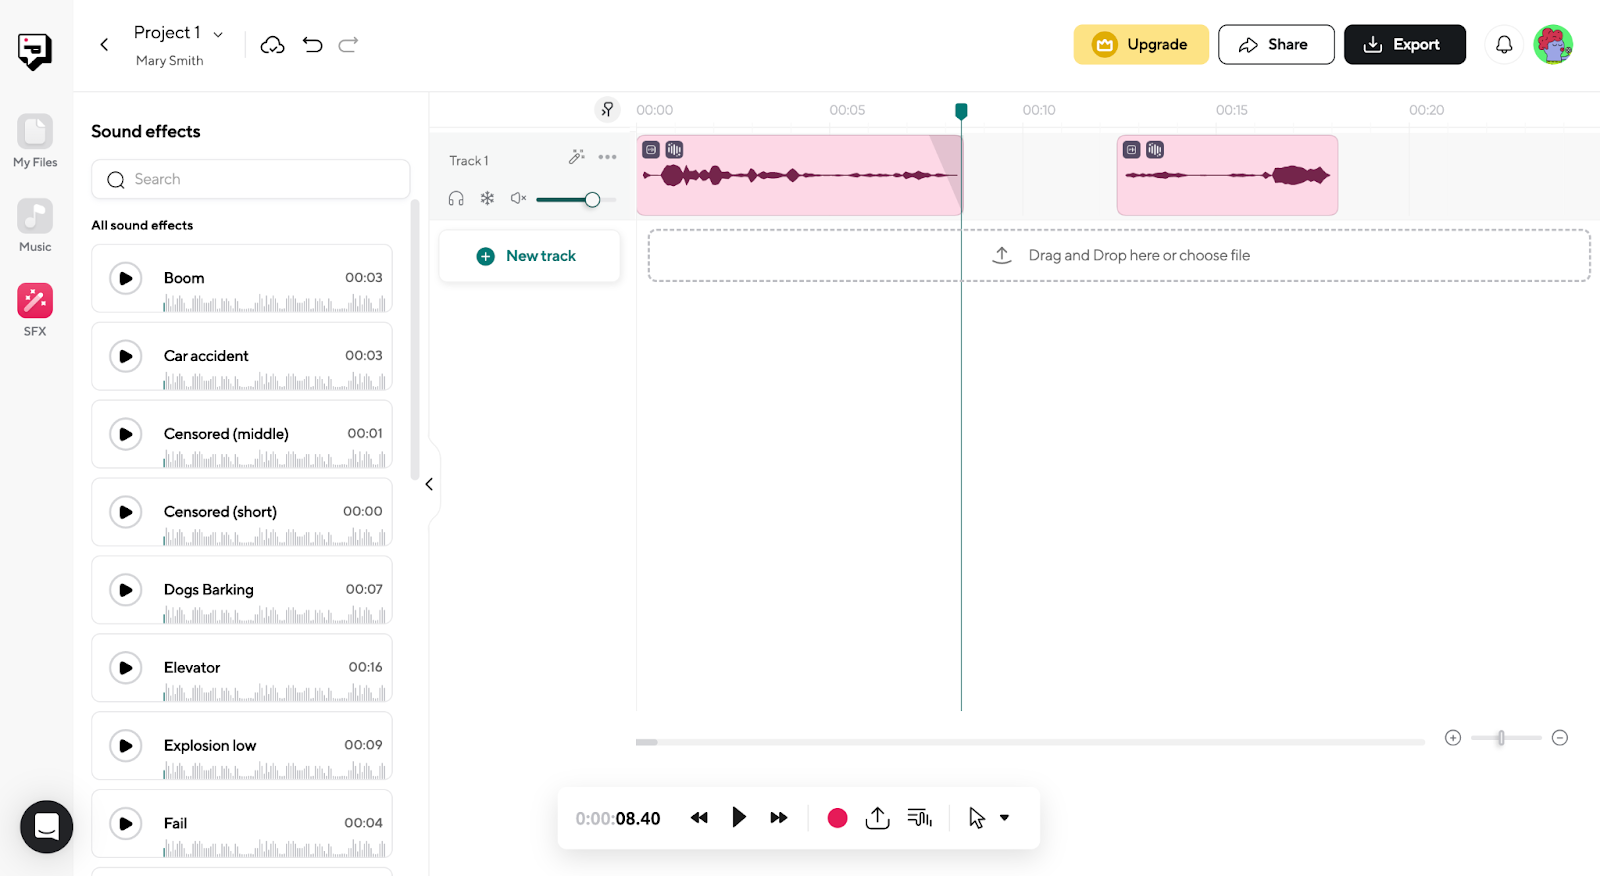Open the user profile avatar
Image resolution: width=1600 pixels, height=876 pixels.
point(1553,45)
